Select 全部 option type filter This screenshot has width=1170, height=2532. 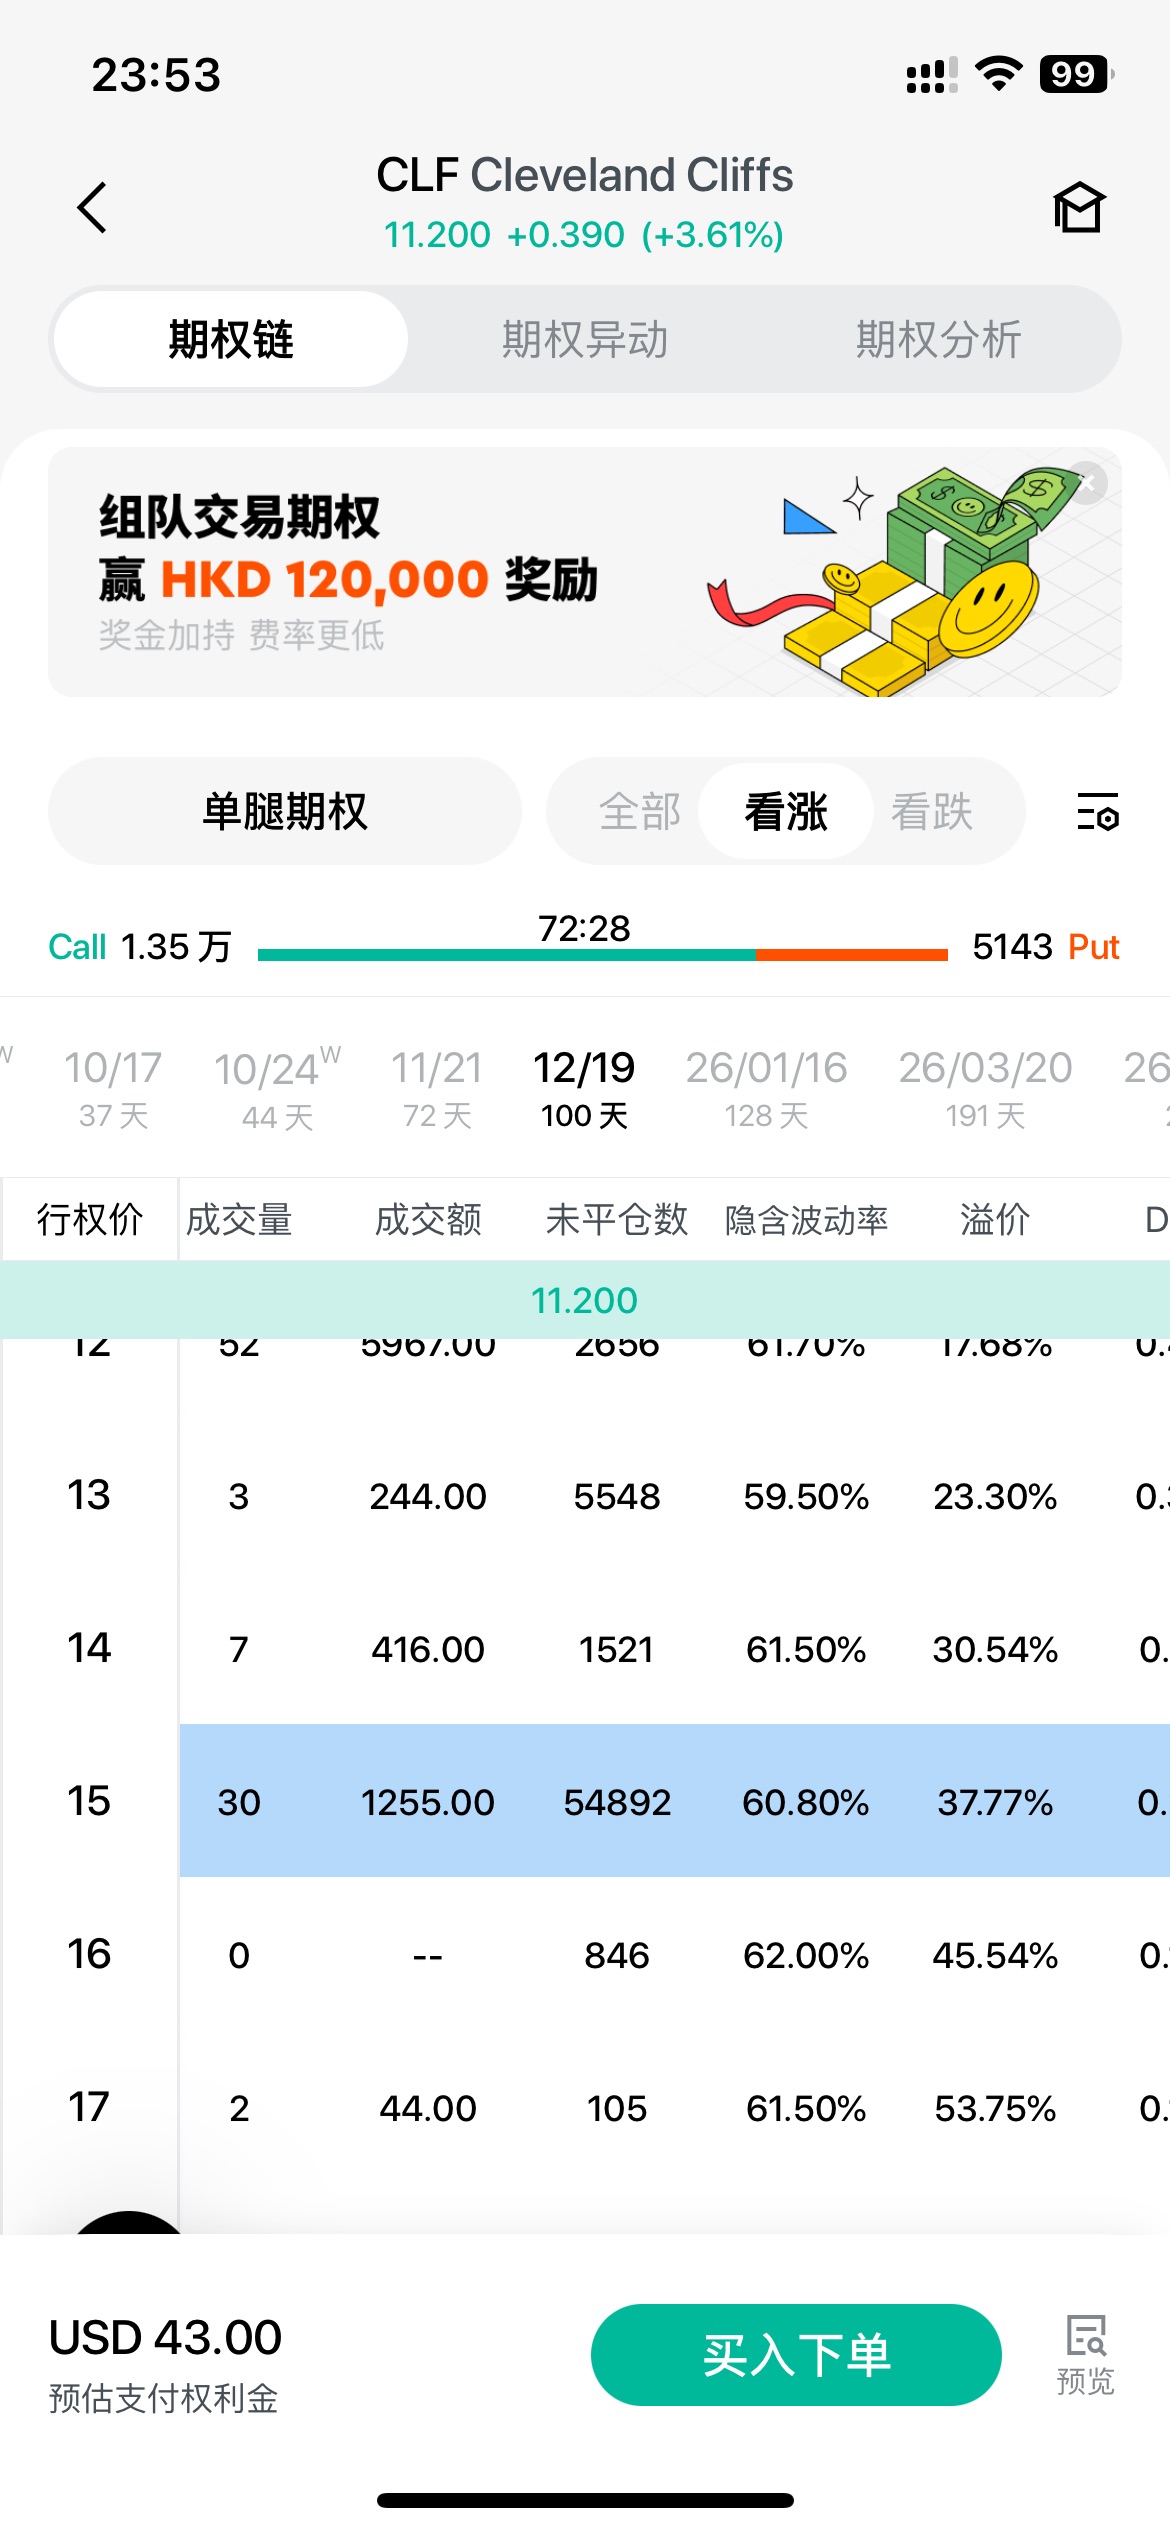coord(640,811)
